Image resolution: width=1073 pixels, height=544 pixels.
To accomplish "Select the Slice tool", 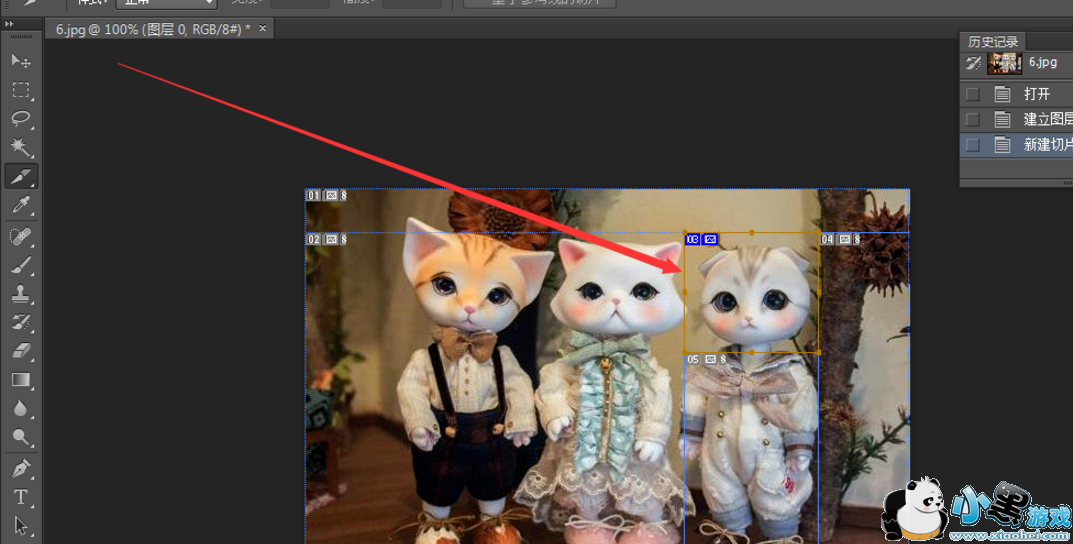I will click(x=21, y=176).
